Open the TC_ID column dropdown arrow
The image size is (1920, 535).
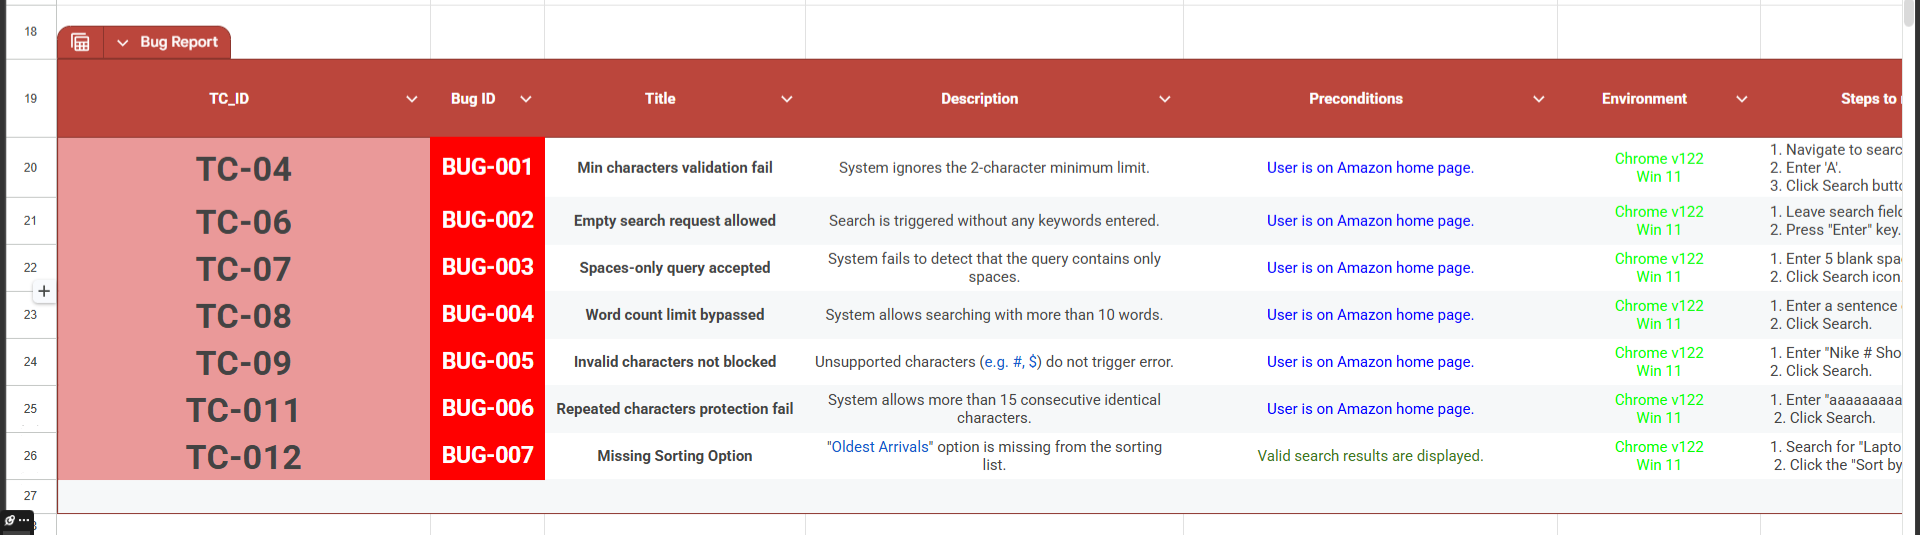pyautogui.click(x=411, y=99)
